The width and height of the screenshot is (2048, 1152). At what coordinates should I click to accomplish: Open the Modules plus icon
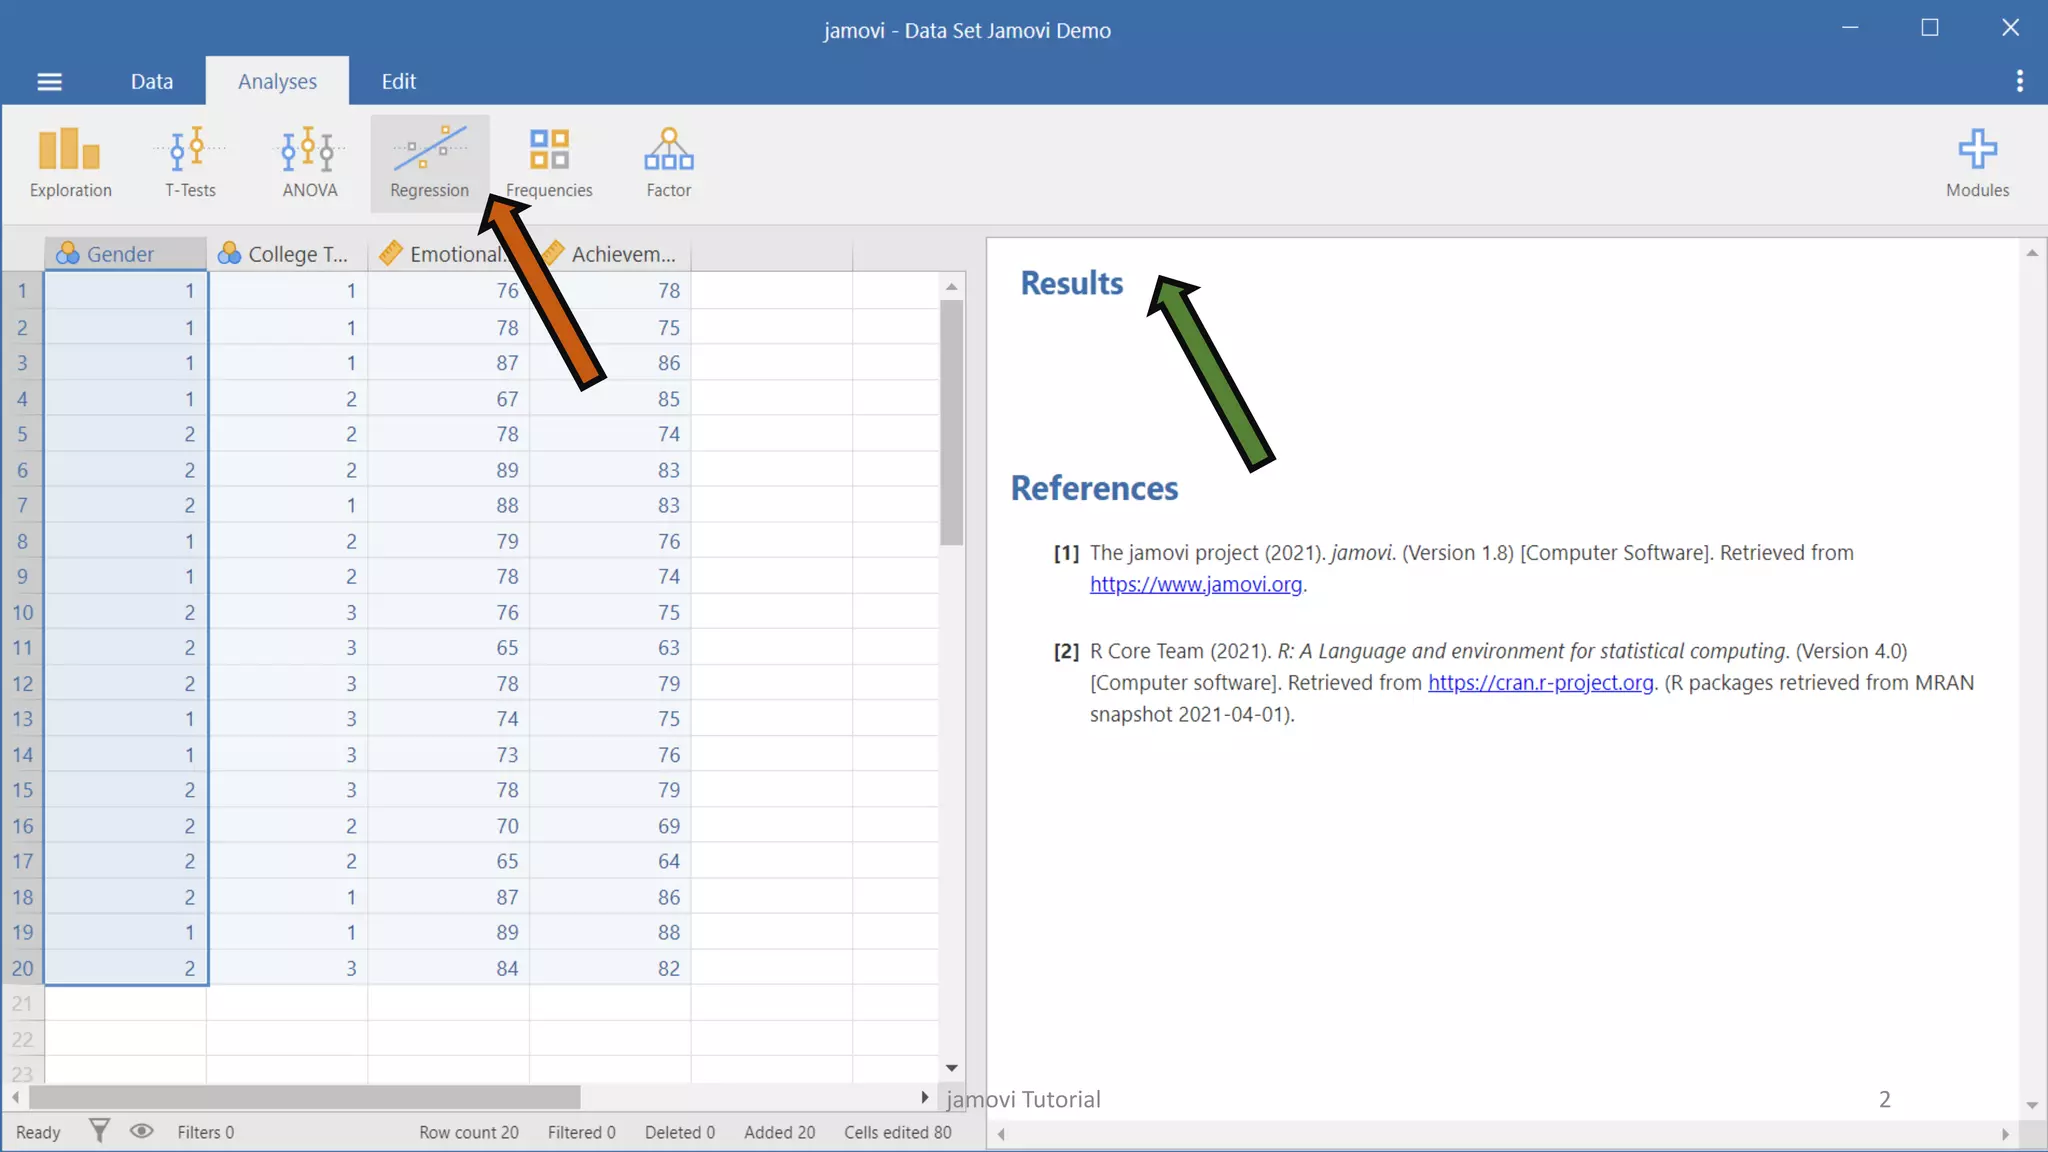pos(1976,162)
